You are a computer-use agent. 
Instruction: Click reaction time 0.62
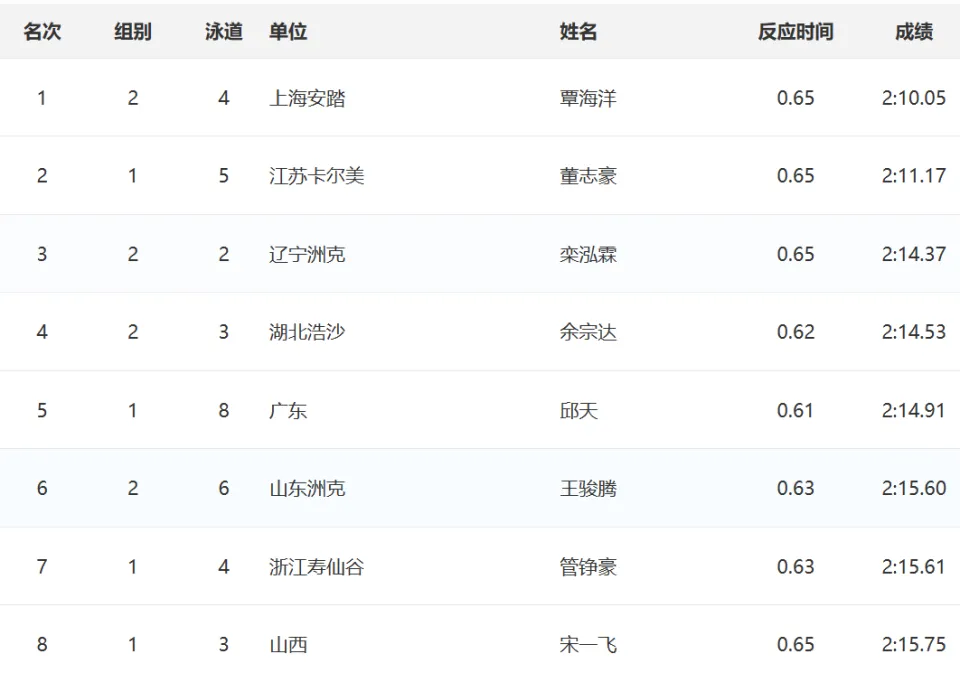tap(795, 332)
